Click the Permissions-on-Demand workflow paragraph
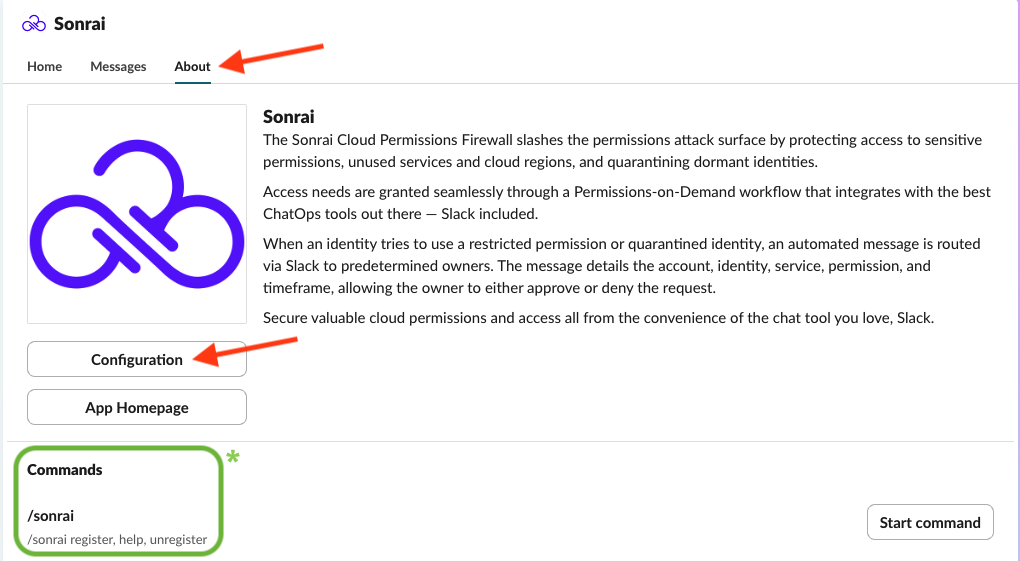The image size is (1020, 561). pyautogui.click(x=626, y=203)
